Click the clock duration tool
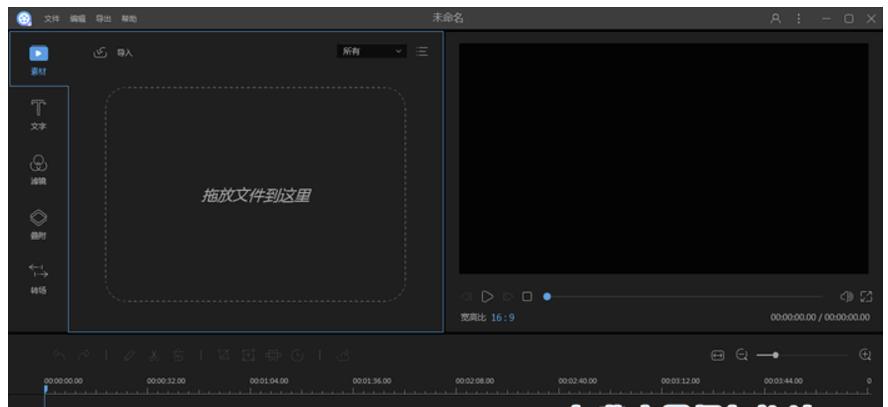This screenshot has height=407, width=888. [x=297, y=355]
